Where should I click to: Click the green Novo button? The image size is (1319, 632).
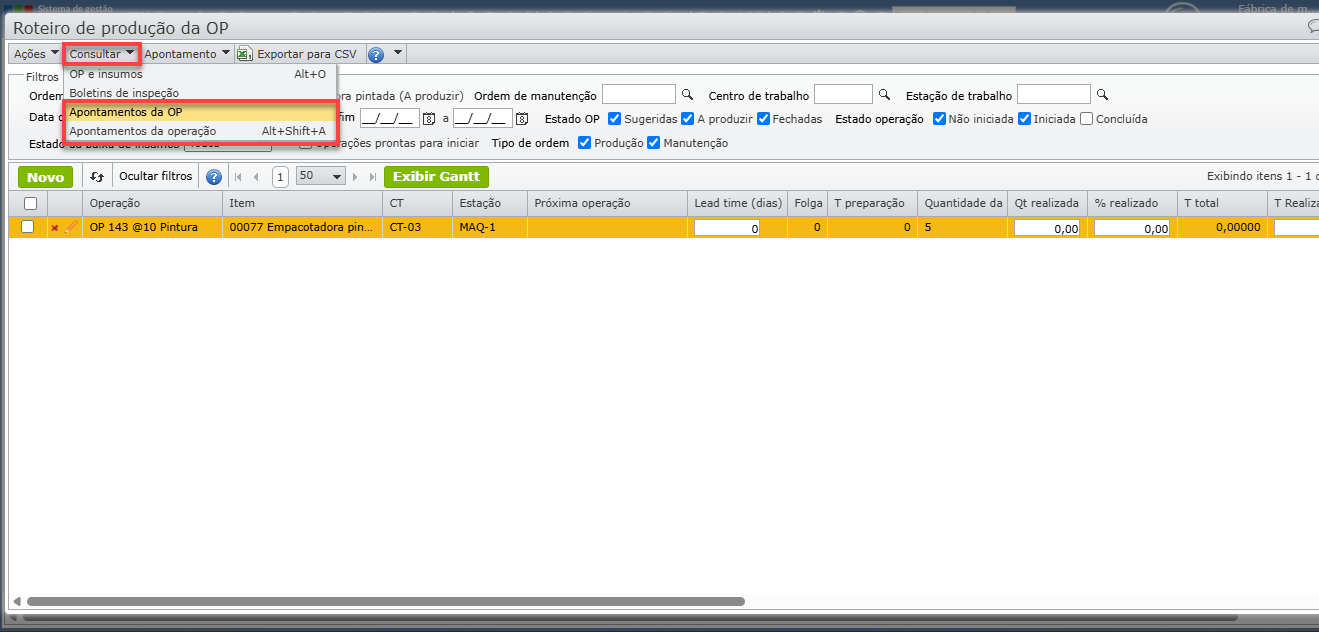[45, 177]
